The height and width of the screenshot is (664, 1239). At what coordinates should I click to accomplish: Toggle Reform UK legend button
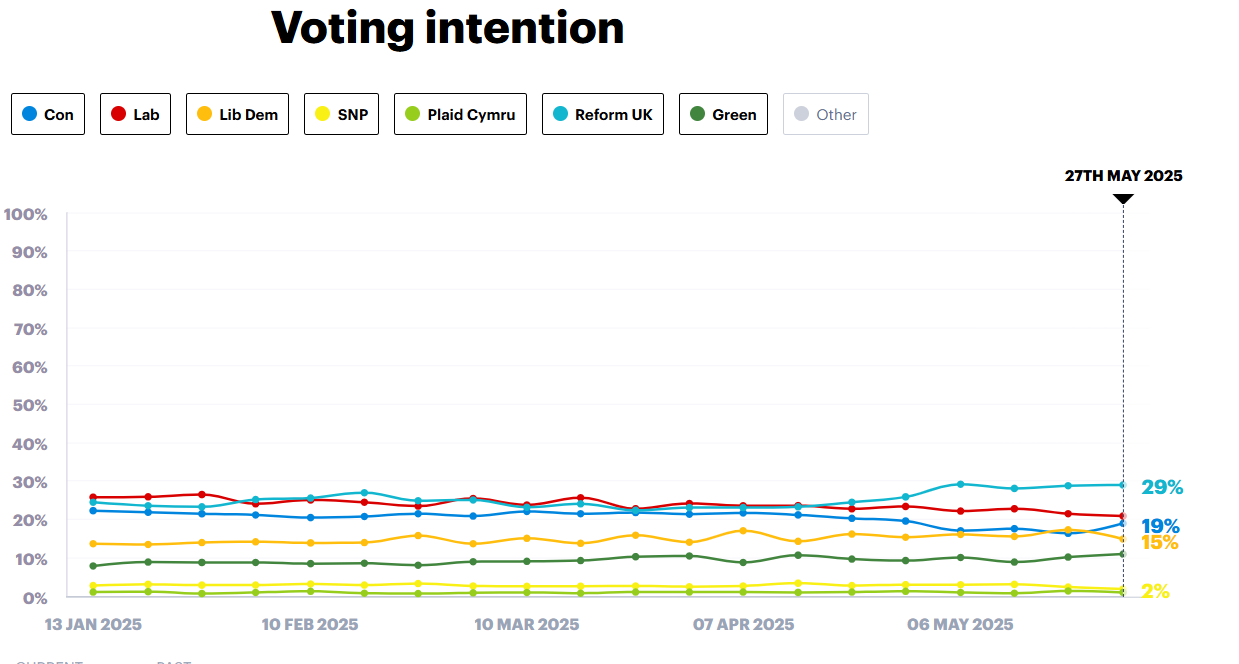[x=603, y=114]
